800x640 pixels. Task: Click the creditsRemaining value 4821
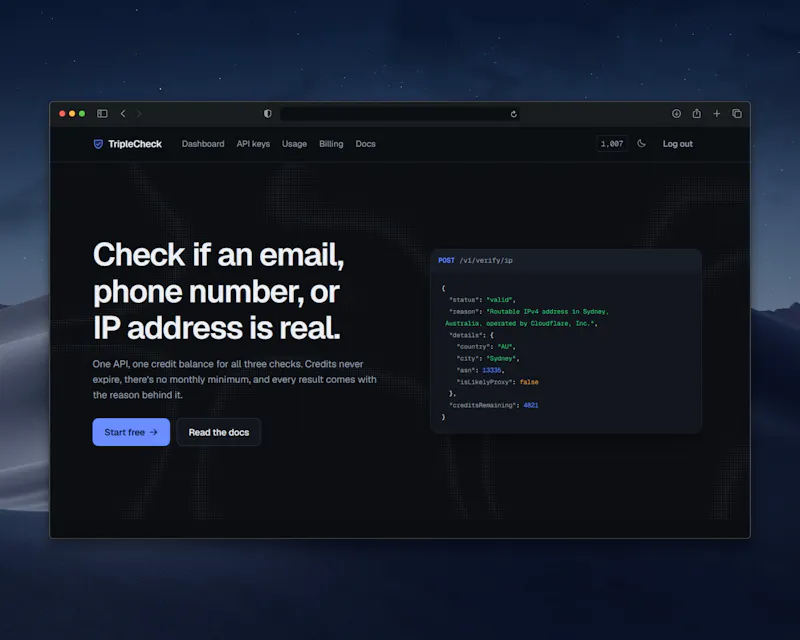pos(531,405)
